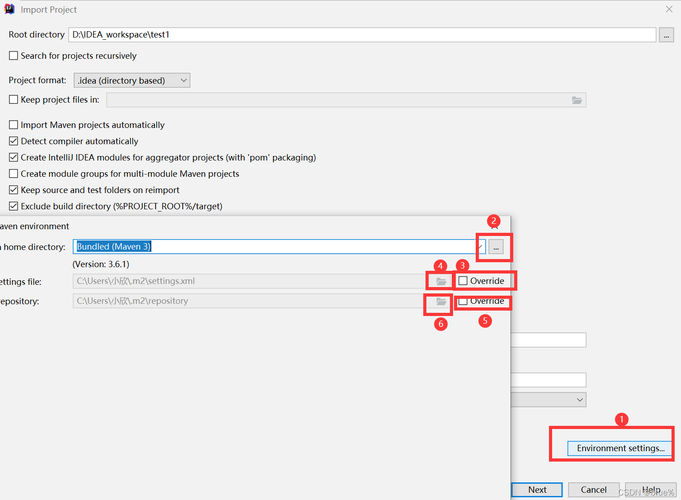
Task: Cancel the Import Project dialog
Action: [x=593, y=490]
